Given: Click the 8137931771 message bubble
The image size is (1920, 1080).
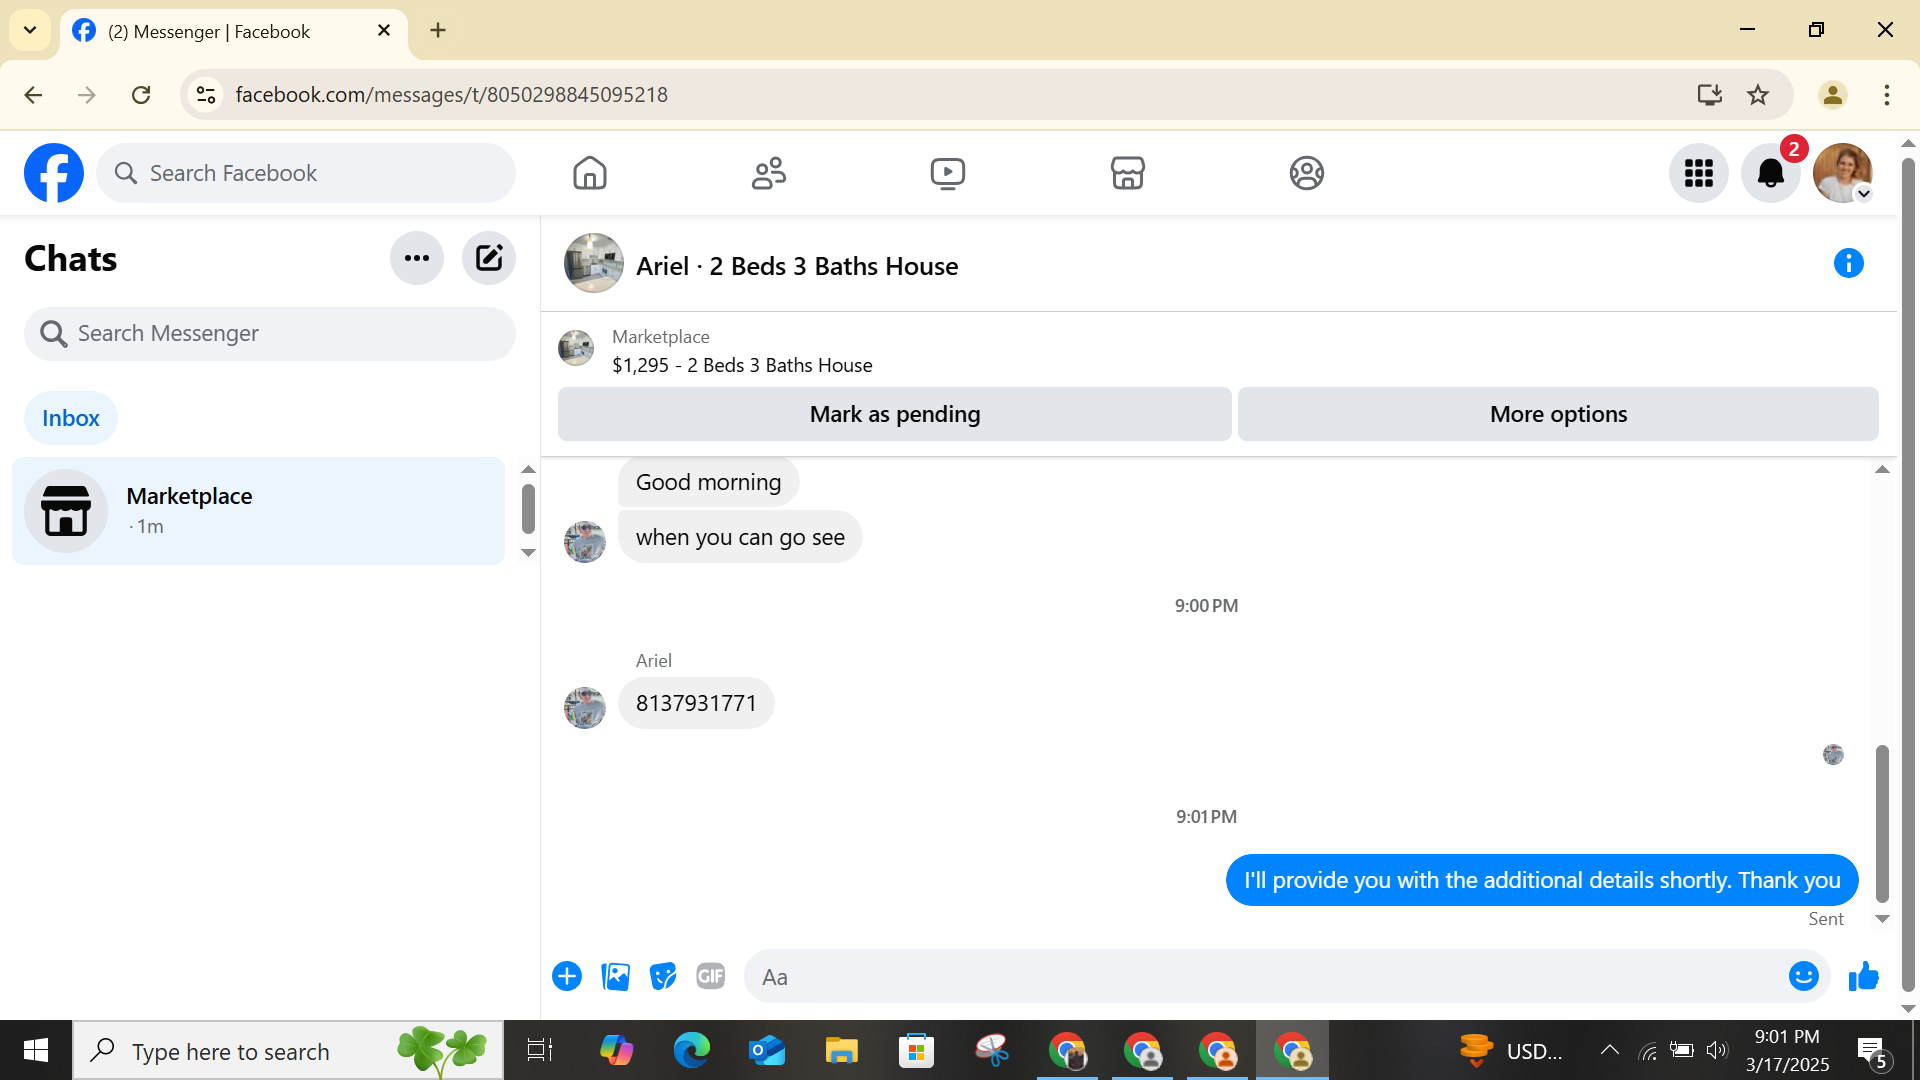Looking at the screenshot, I should [x=696, y=703].
